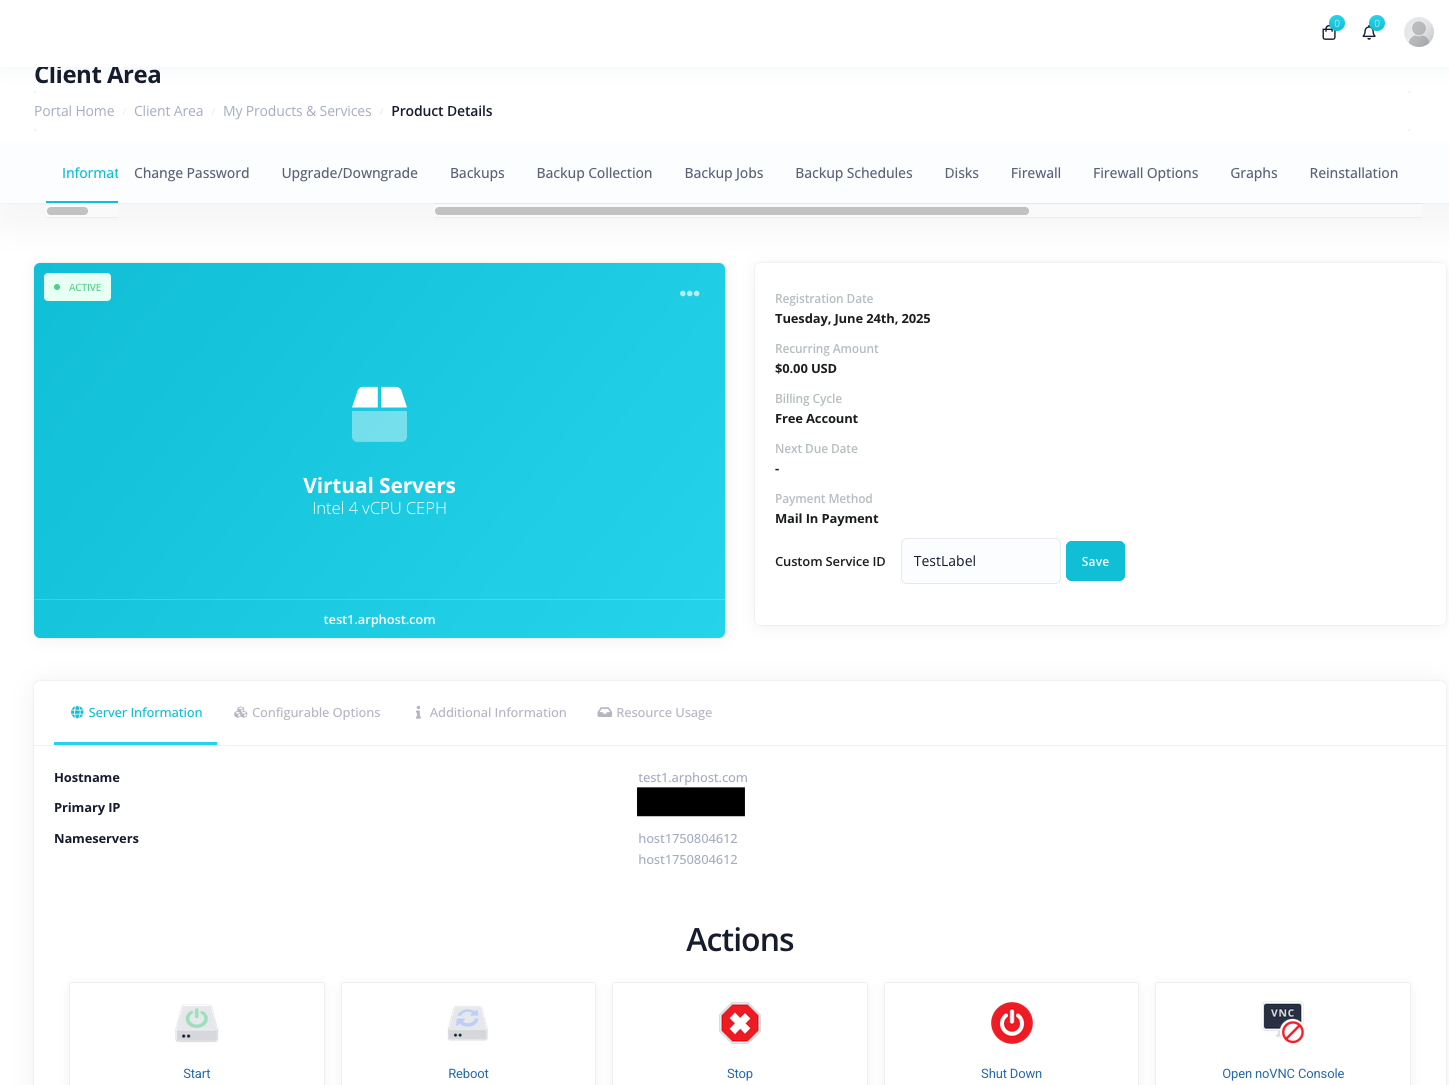Go to Backup Schedules tab

853,173
